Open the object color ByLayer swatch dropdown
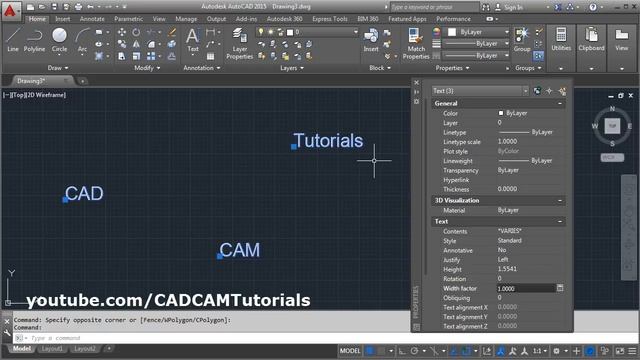The width and height of the screenshot is (640, 360). (x=478, y=32)
